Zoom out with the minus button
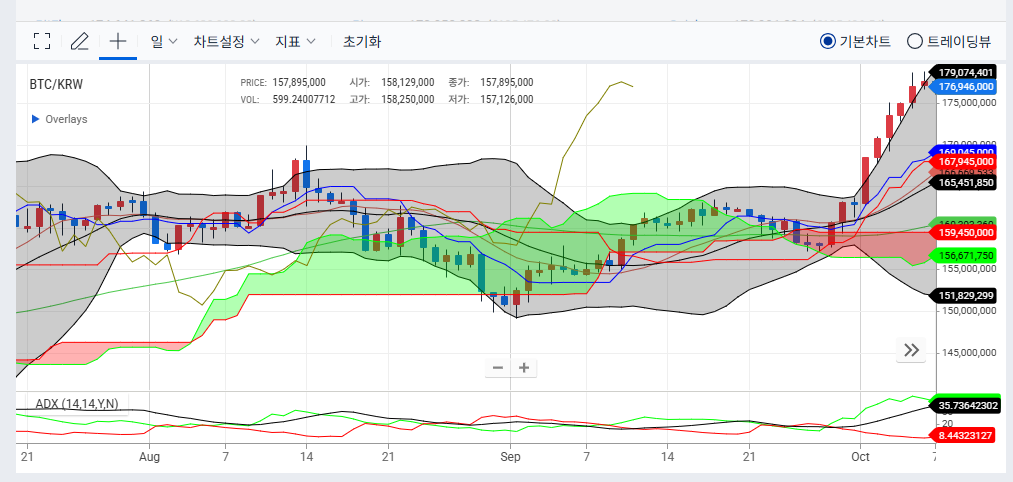This screenshot has height=482, width=1013. tap(498, 367)
